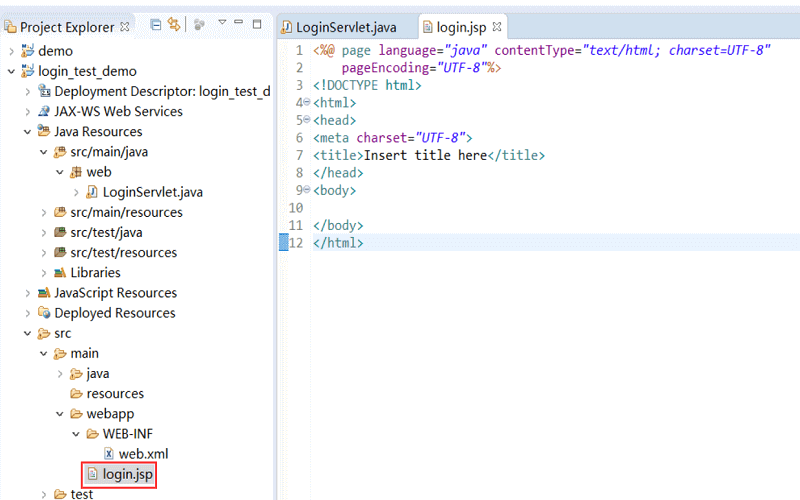Image resolution: width=800 pixels, height=500 pixels.
Task: Expand JavaScript Resources node
Action: point(28,293)
